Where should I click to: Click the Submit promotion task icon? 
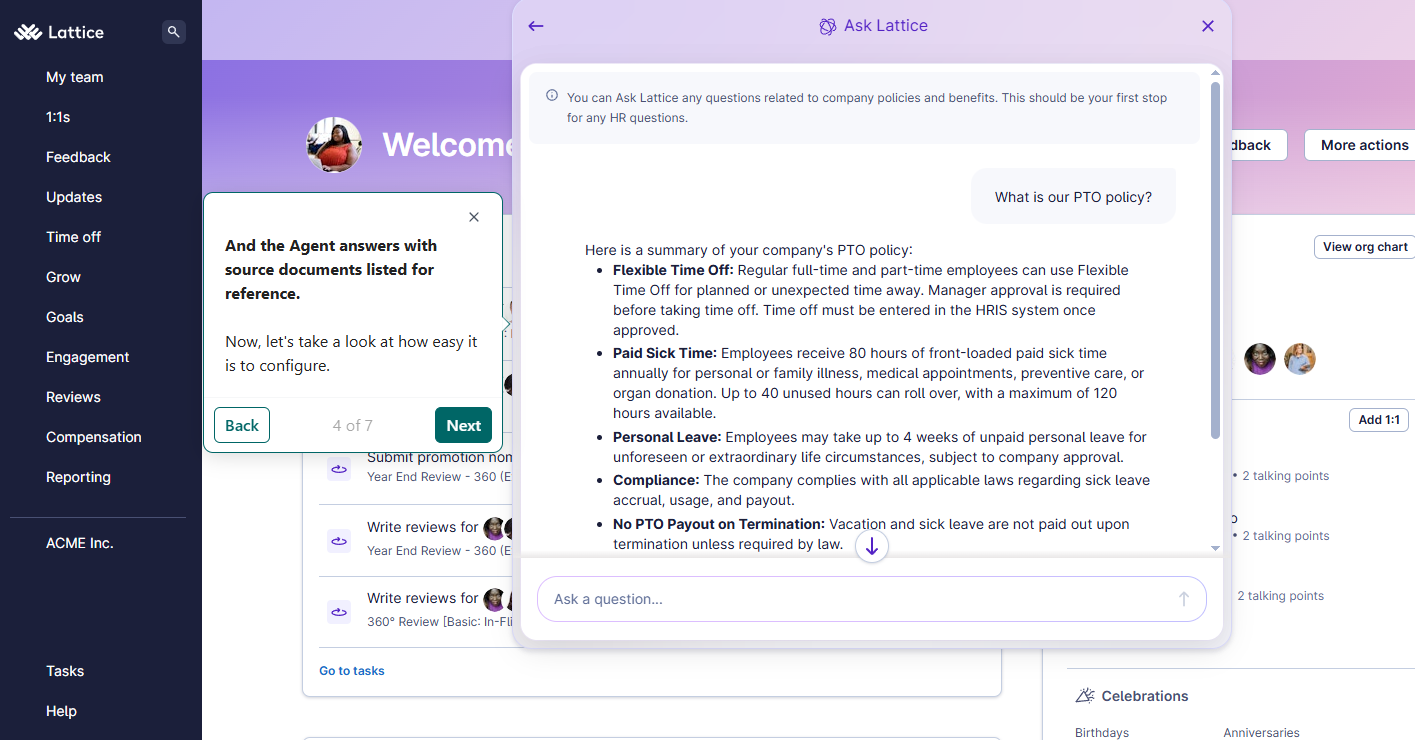tap(339, 467)
